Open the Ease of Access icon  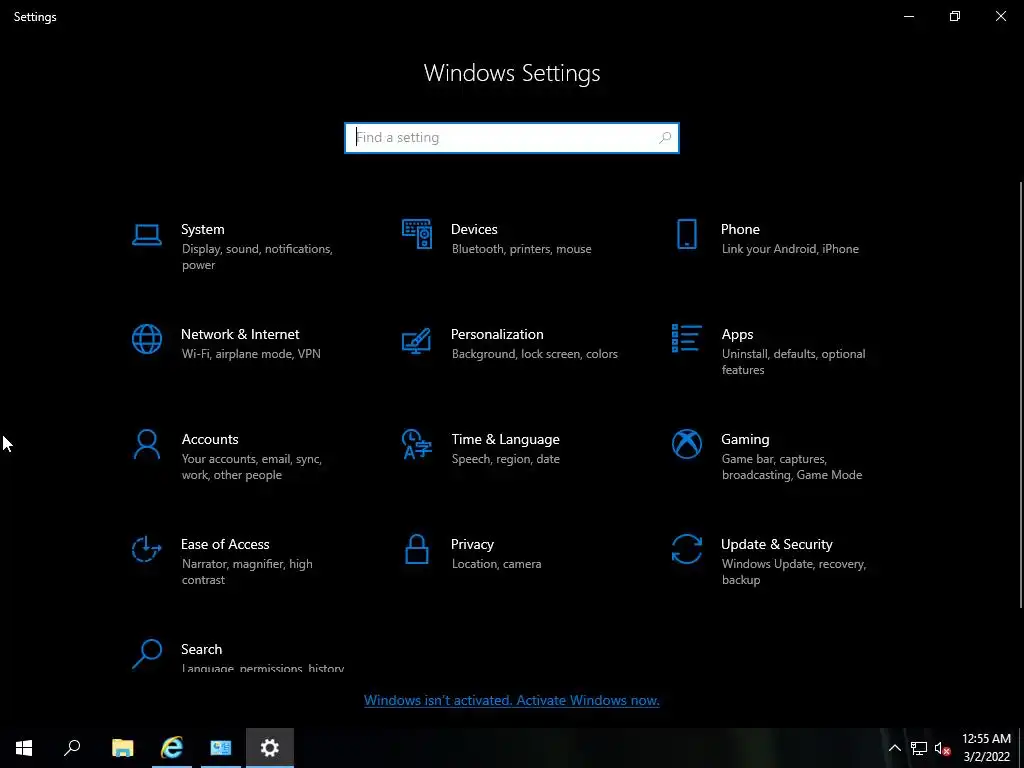[146, 549]
